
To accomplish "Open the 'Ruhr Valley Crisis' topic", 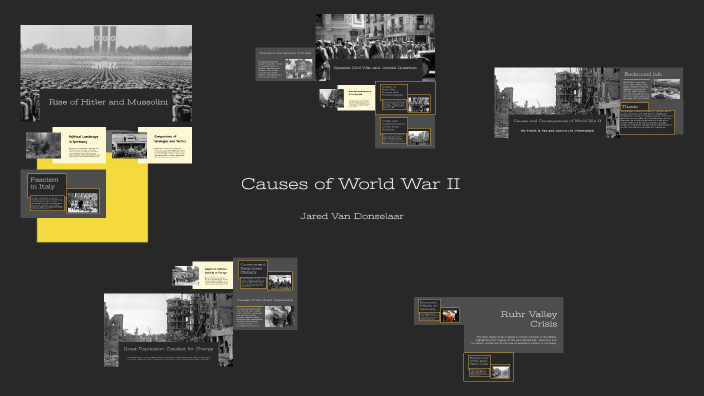I will (514, 325).
